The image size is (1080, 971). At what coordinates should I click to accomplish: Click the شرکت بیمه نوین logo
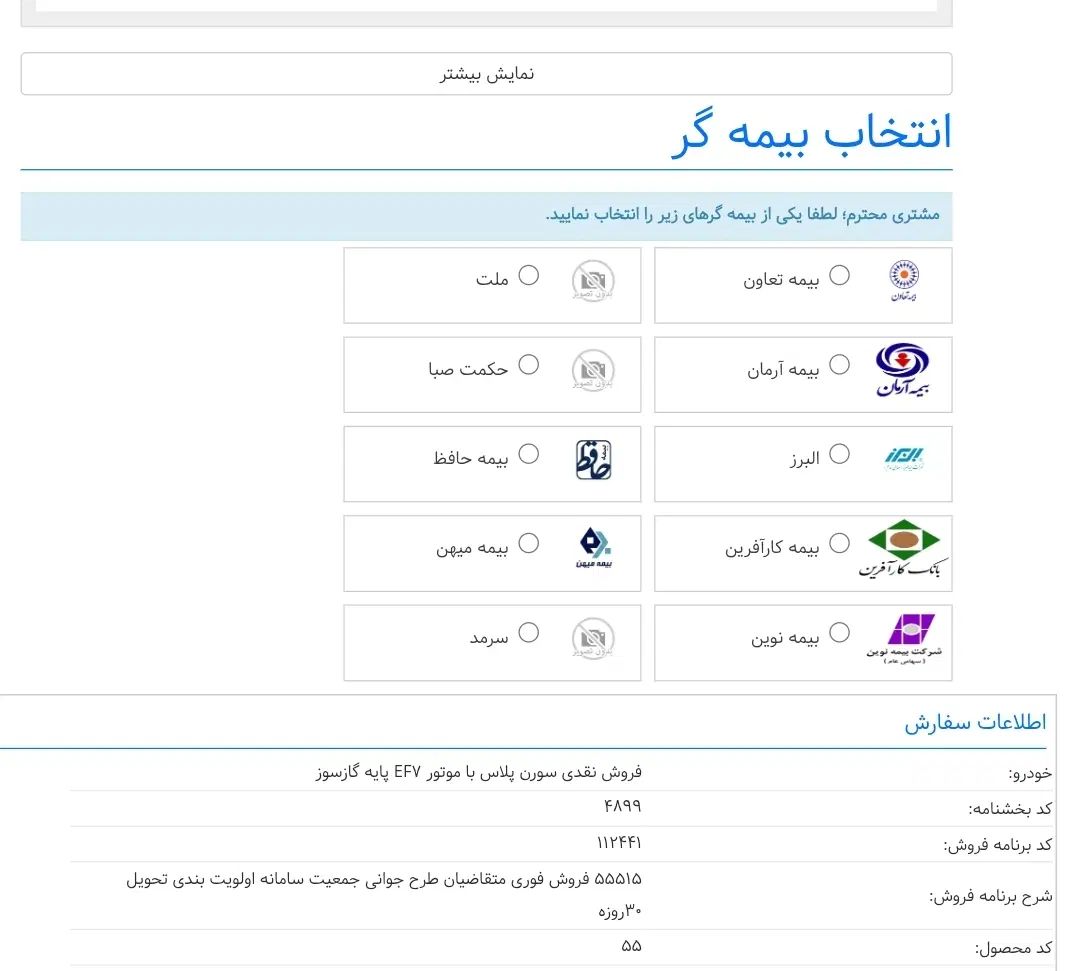pyautogui.click(x=904, y=638)
